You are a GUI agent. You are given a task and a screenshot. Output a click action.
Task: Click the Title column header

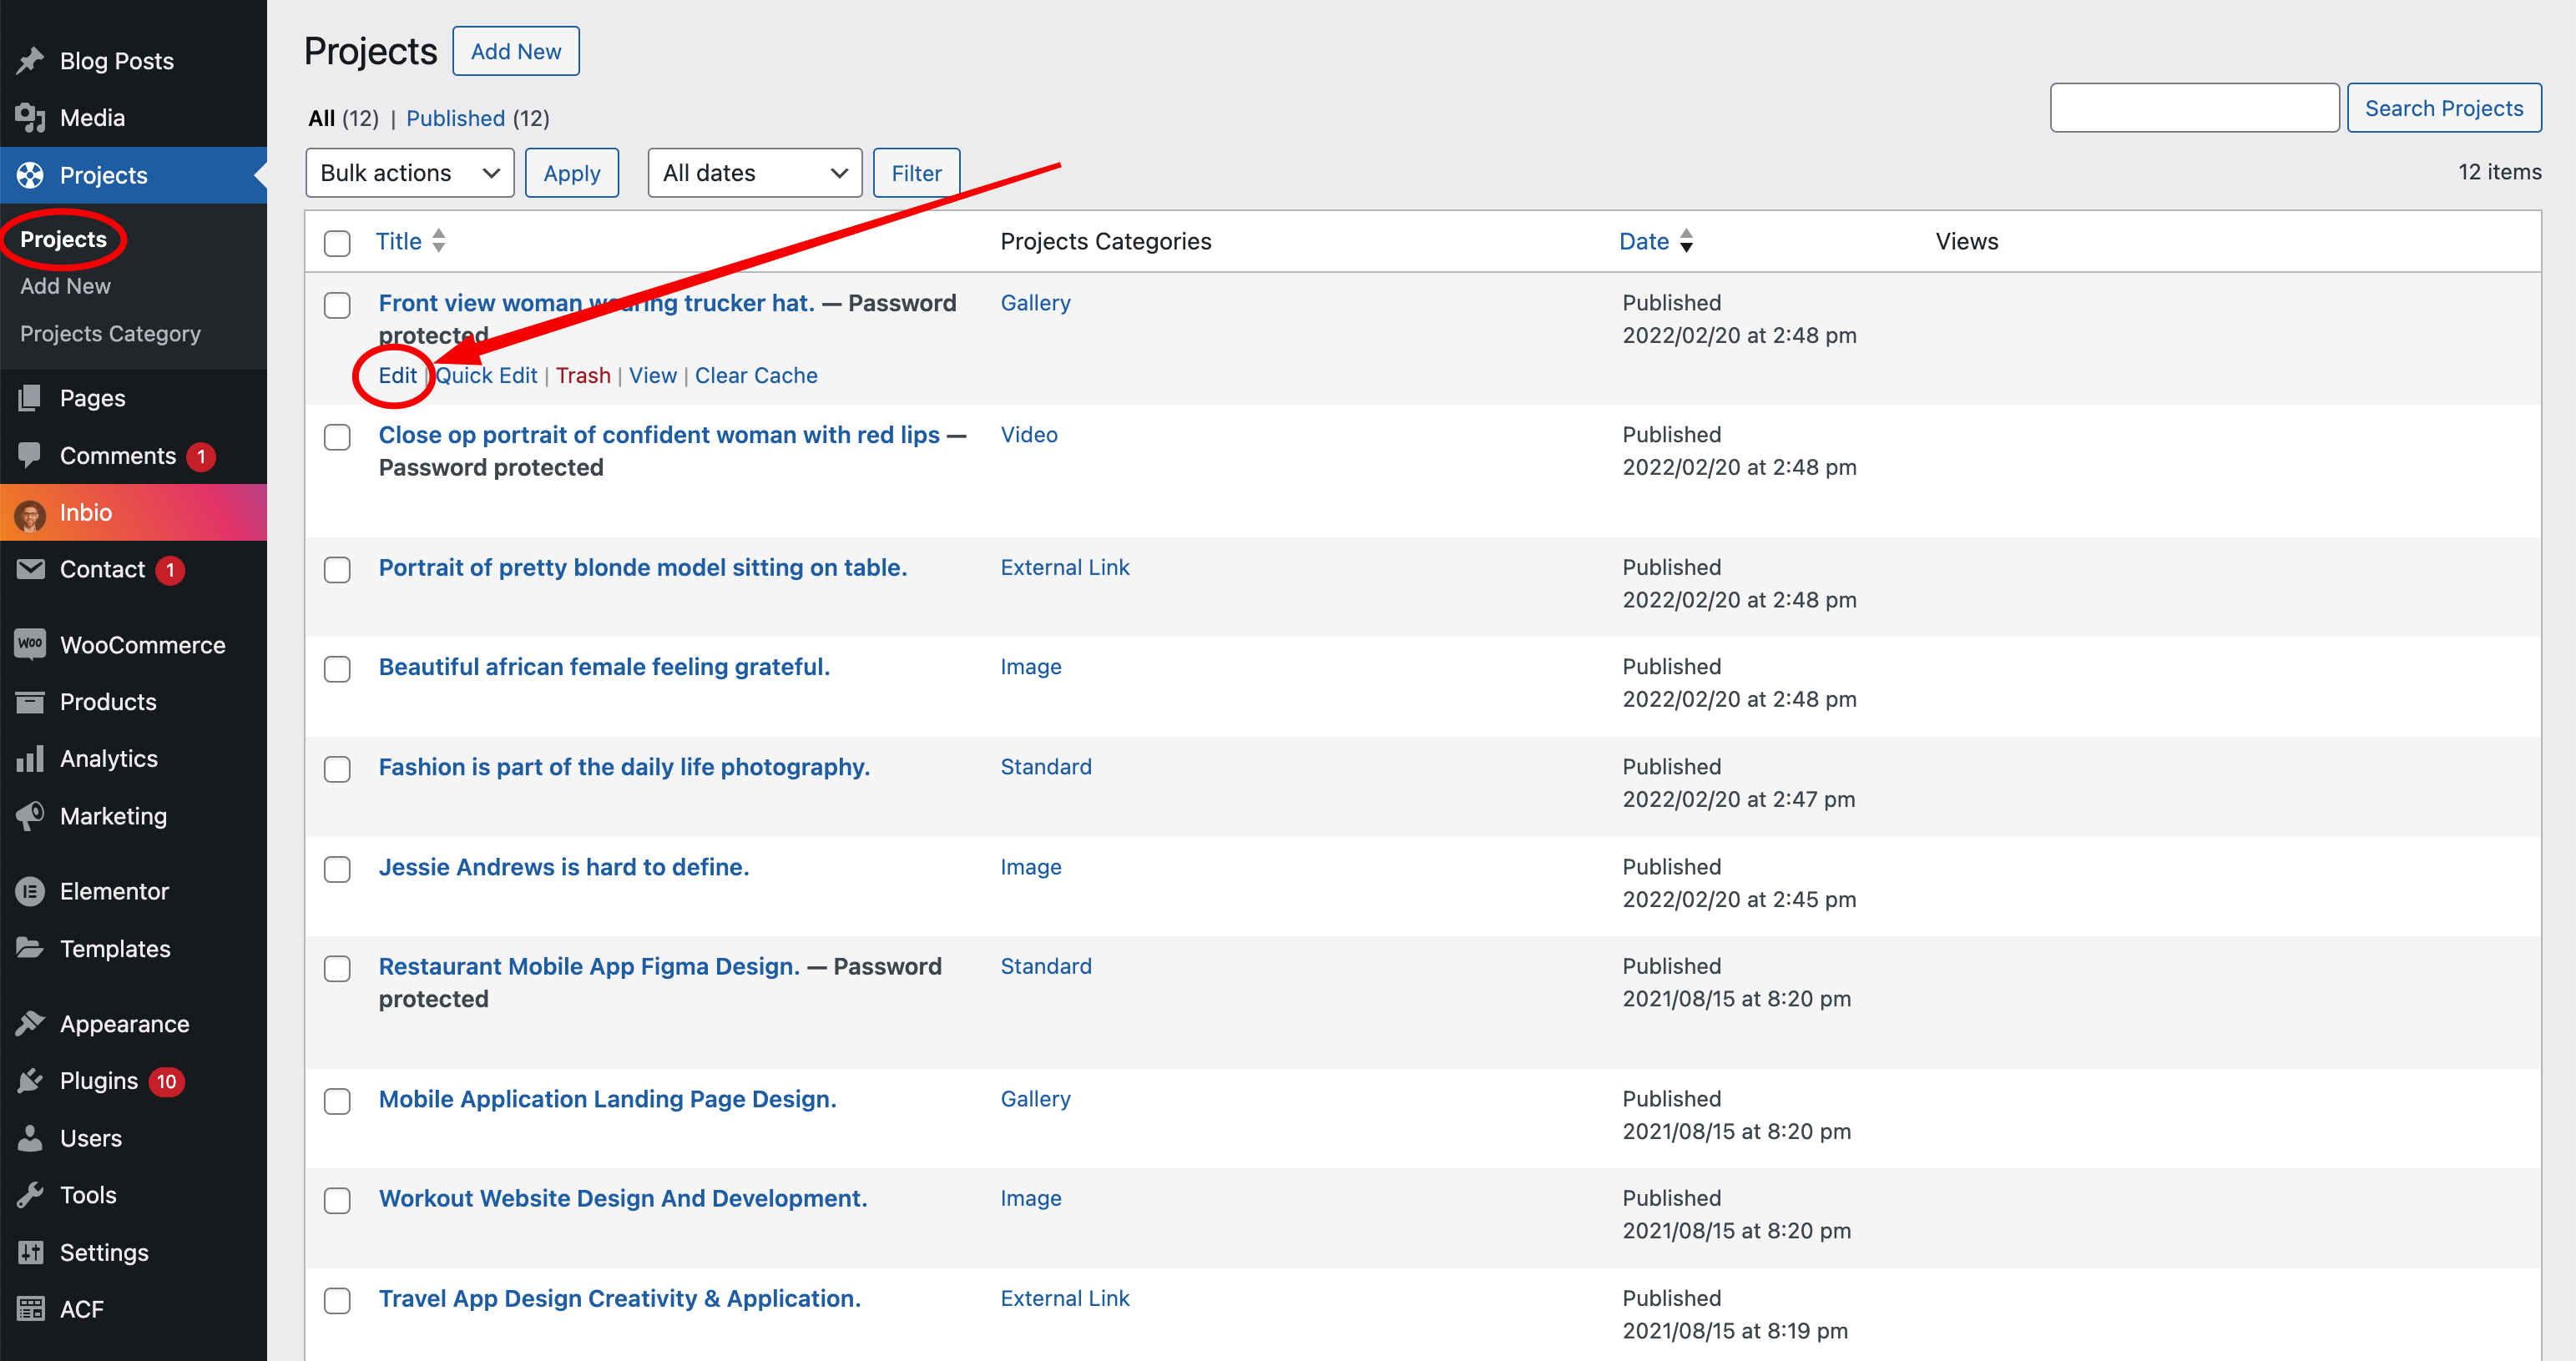398,241
